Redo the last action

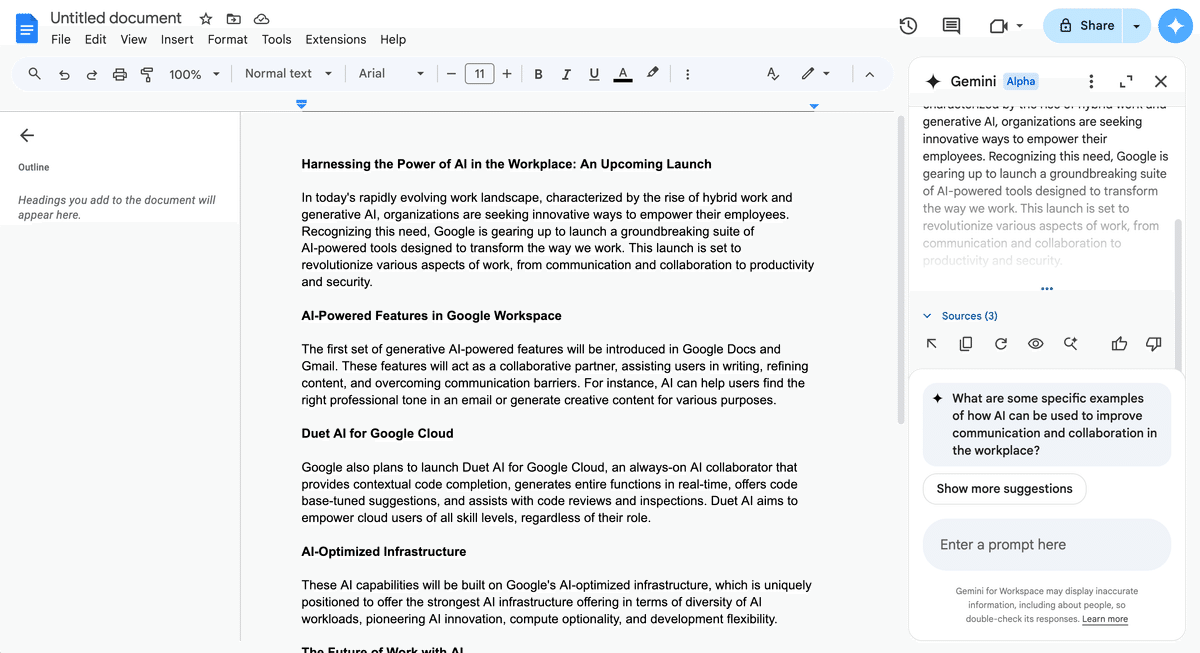92,74
